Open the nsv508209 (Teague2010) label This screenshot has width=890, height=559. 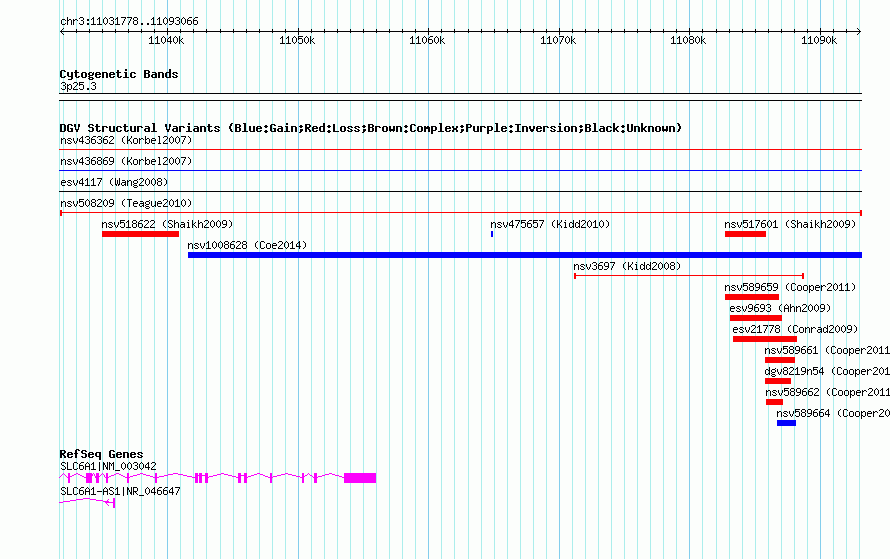click(x=126, y=203)
